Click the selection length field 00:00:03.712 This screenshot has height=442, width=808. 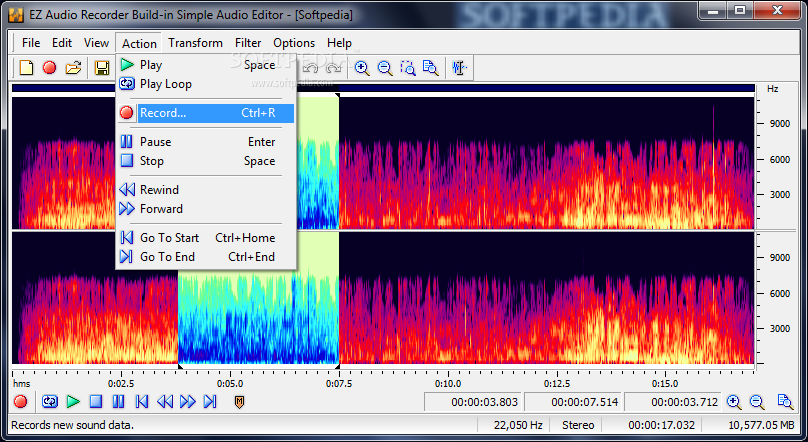pyautogui.click(x=673, y=402)
